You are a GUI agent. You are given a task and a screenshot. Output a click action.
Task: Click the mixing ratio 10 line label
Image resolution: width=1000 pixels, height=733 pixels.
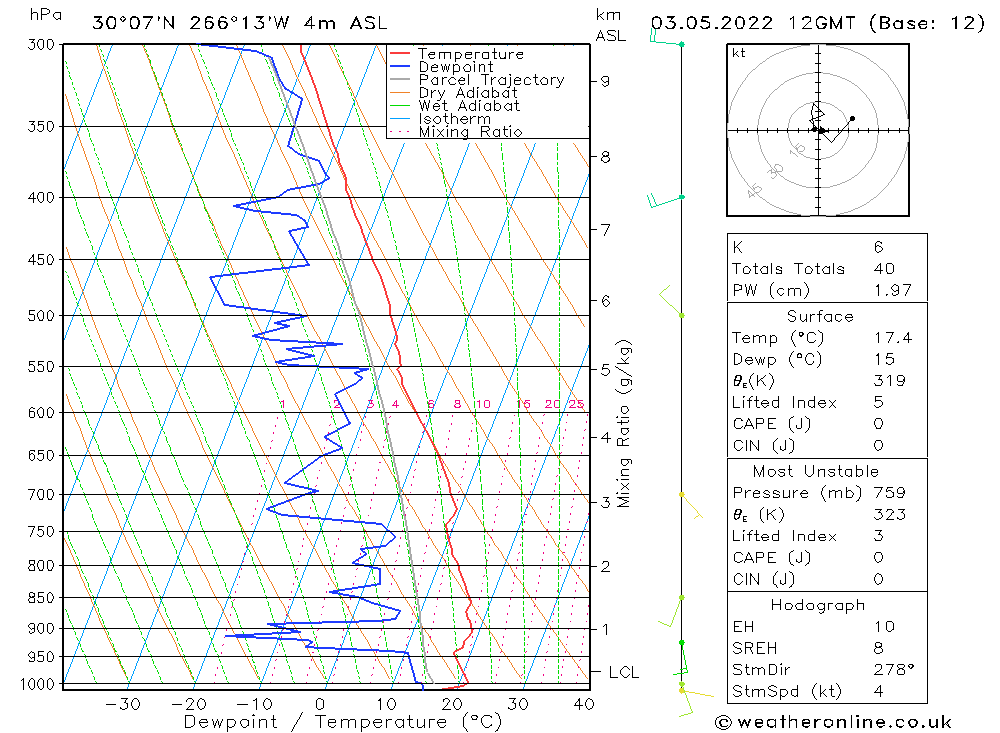tap(483, 404)
